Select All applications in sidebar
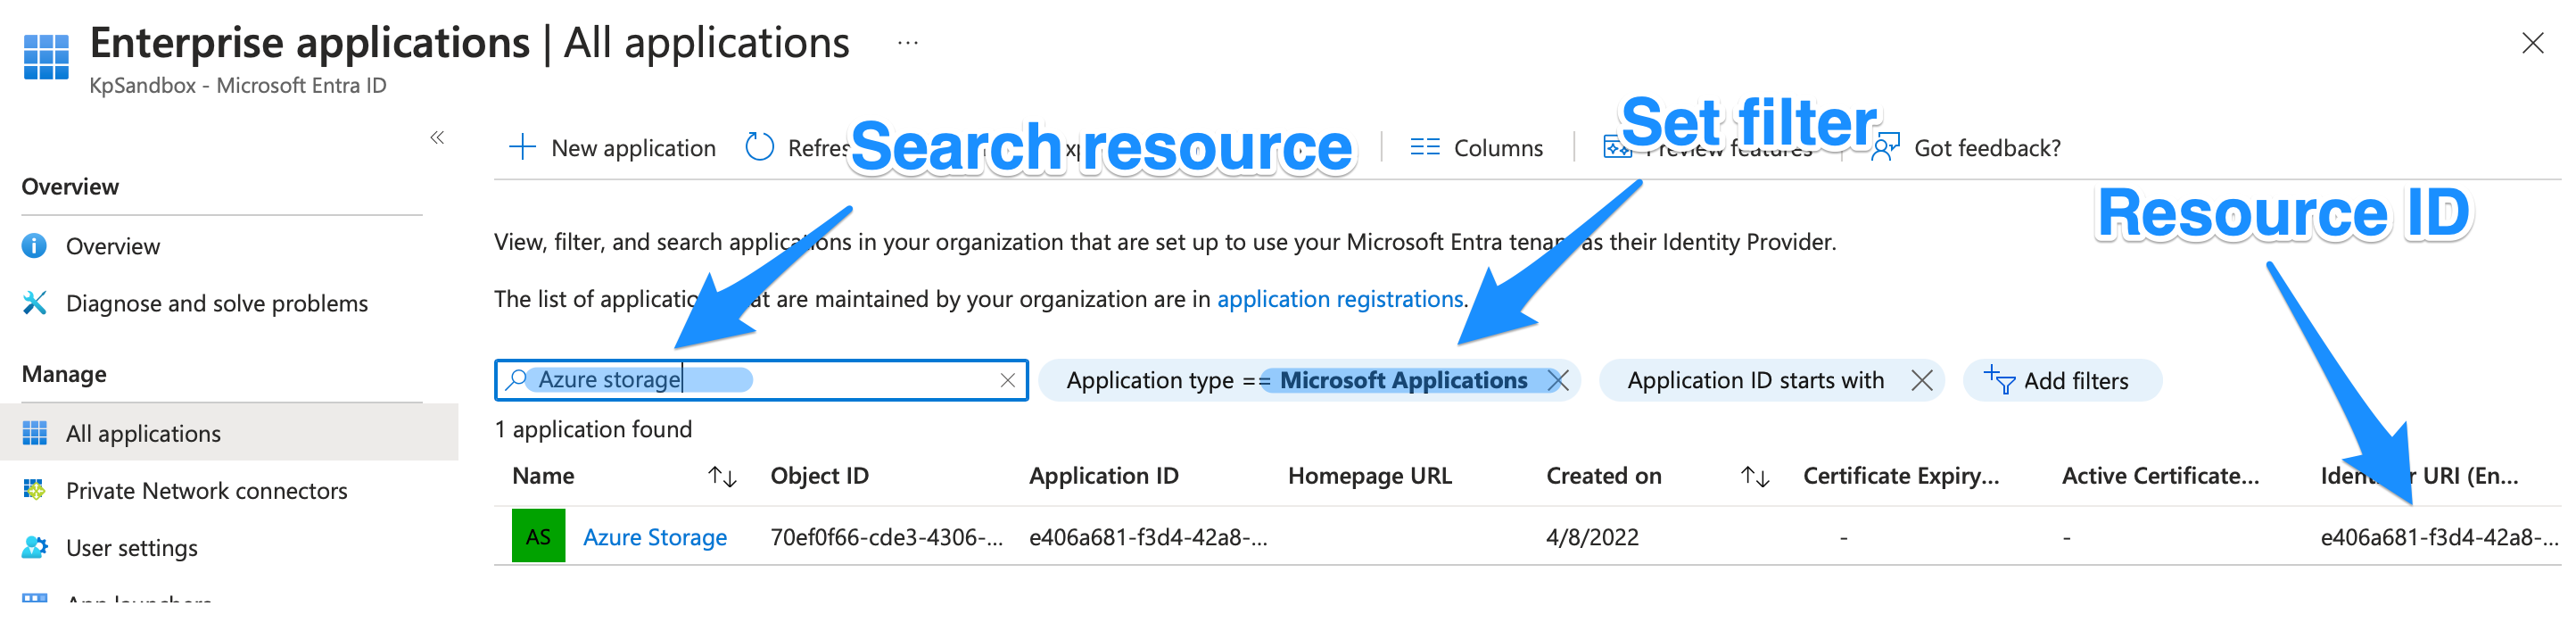 coord(229,433)
